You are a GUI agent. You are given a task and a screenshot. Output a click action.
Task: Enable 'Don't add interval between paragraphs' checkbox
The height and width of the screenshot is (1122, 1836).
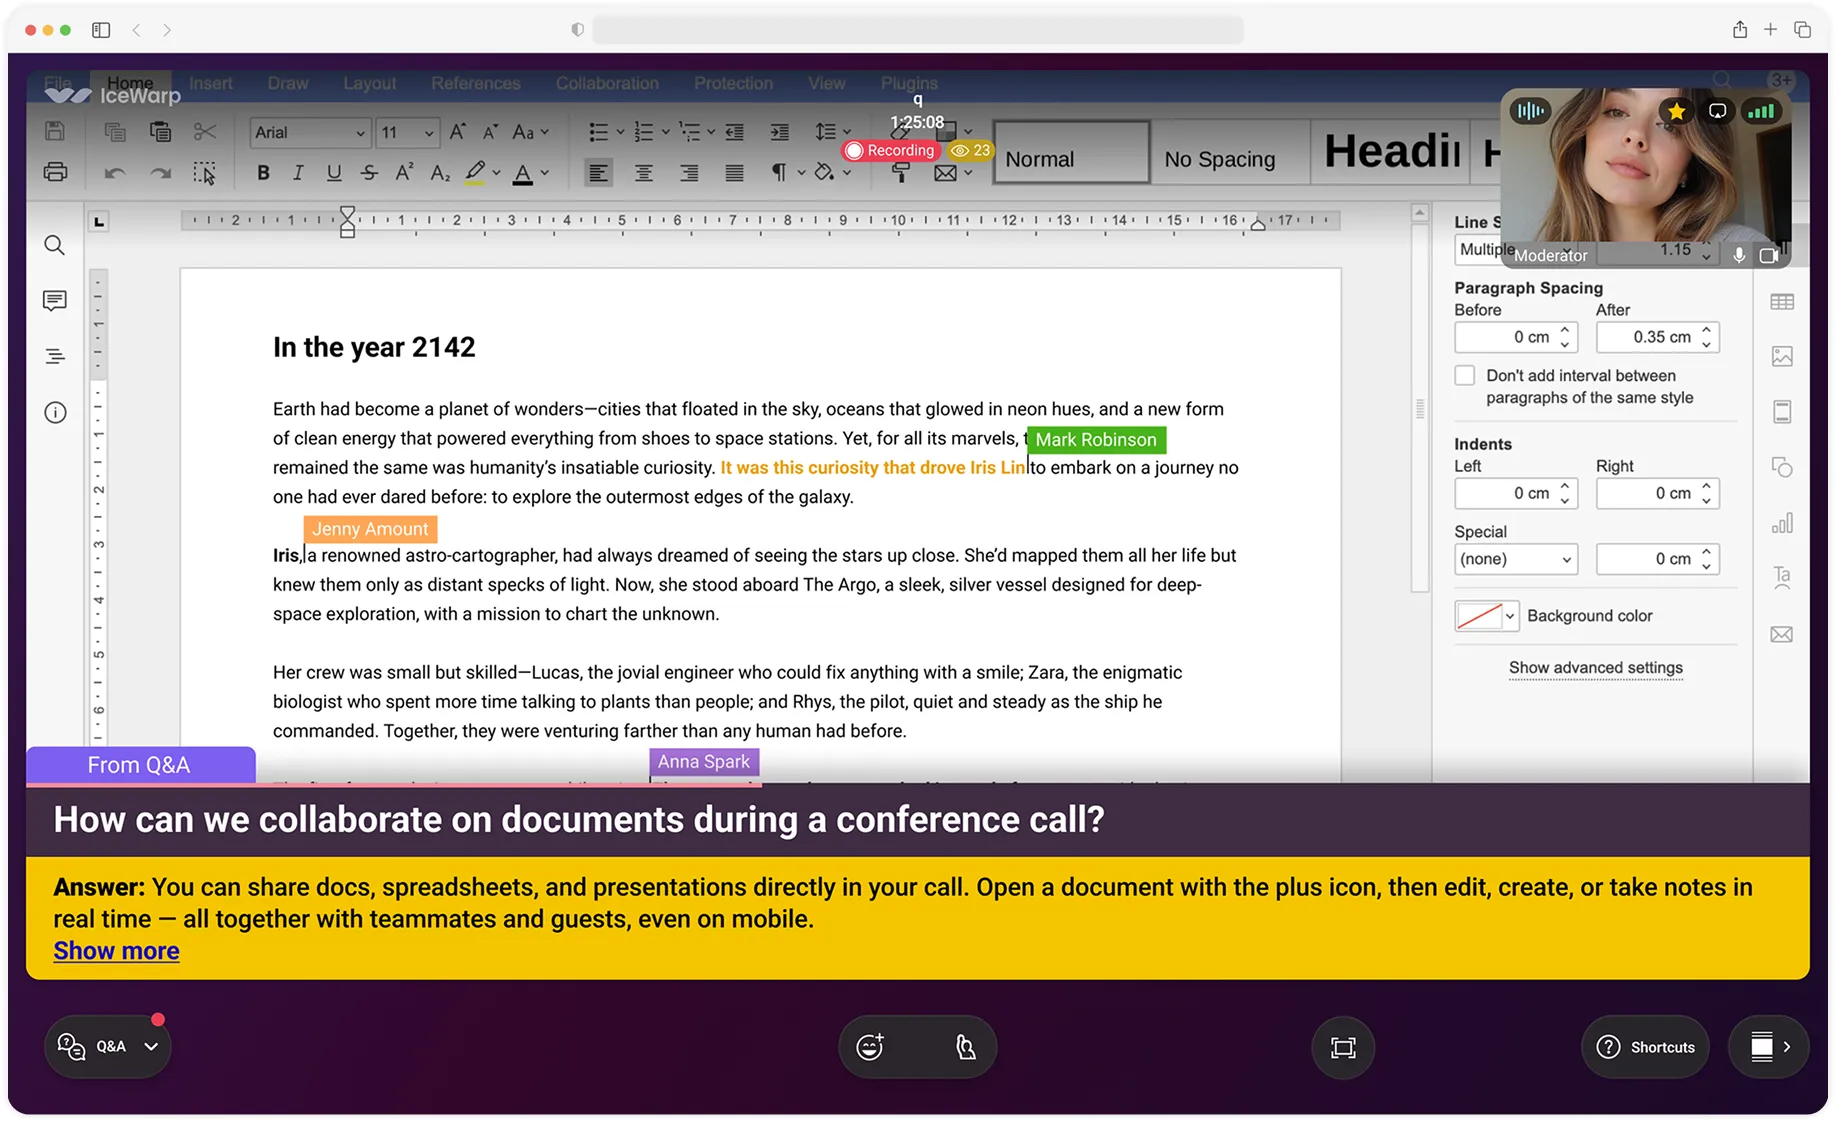(x=1465, y=376)
